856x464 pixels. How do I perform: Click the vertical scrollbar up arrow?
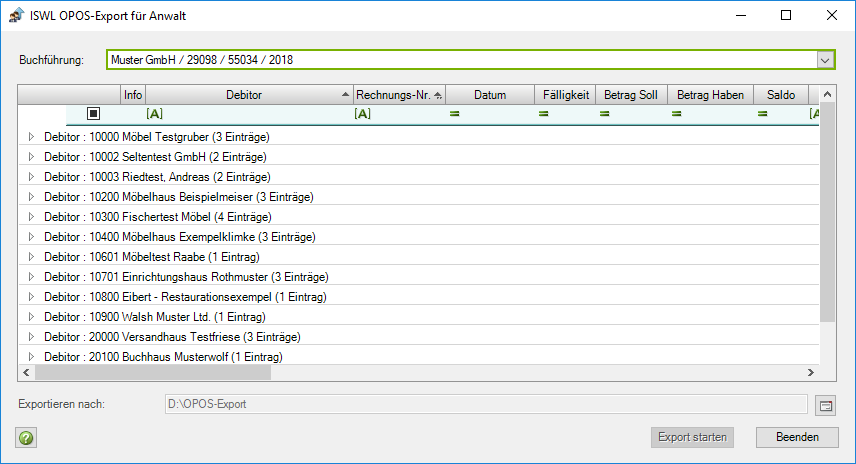(x=828, y=94)
